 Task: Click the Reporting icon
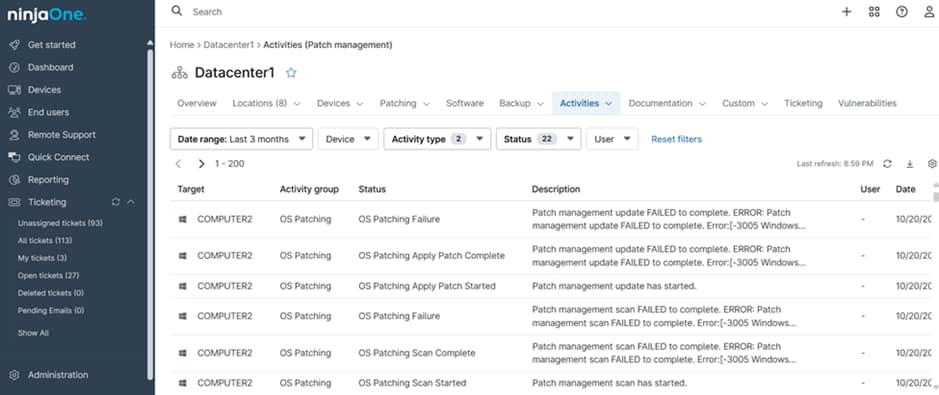click(14, 180)
